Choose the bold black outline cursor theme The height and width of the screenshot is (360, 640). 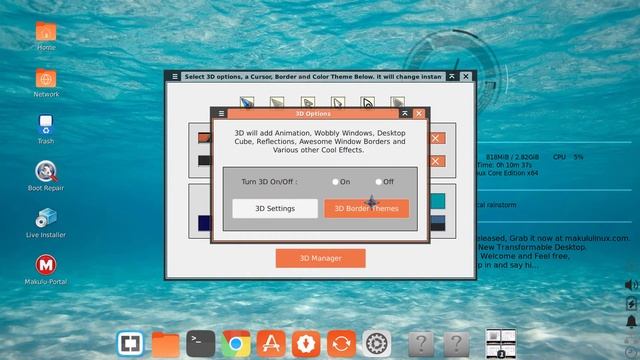click(367, 102)
